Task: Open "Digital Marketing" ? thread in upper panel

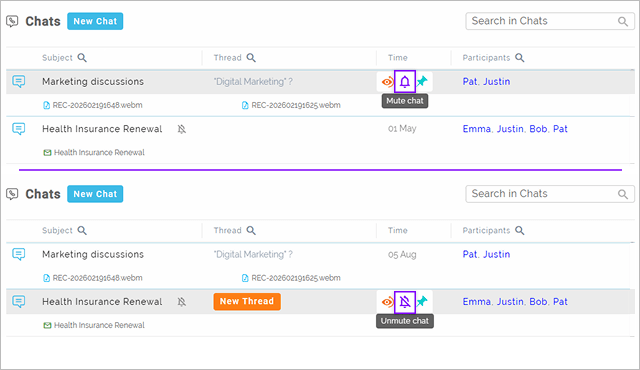Action: (253, 82)
